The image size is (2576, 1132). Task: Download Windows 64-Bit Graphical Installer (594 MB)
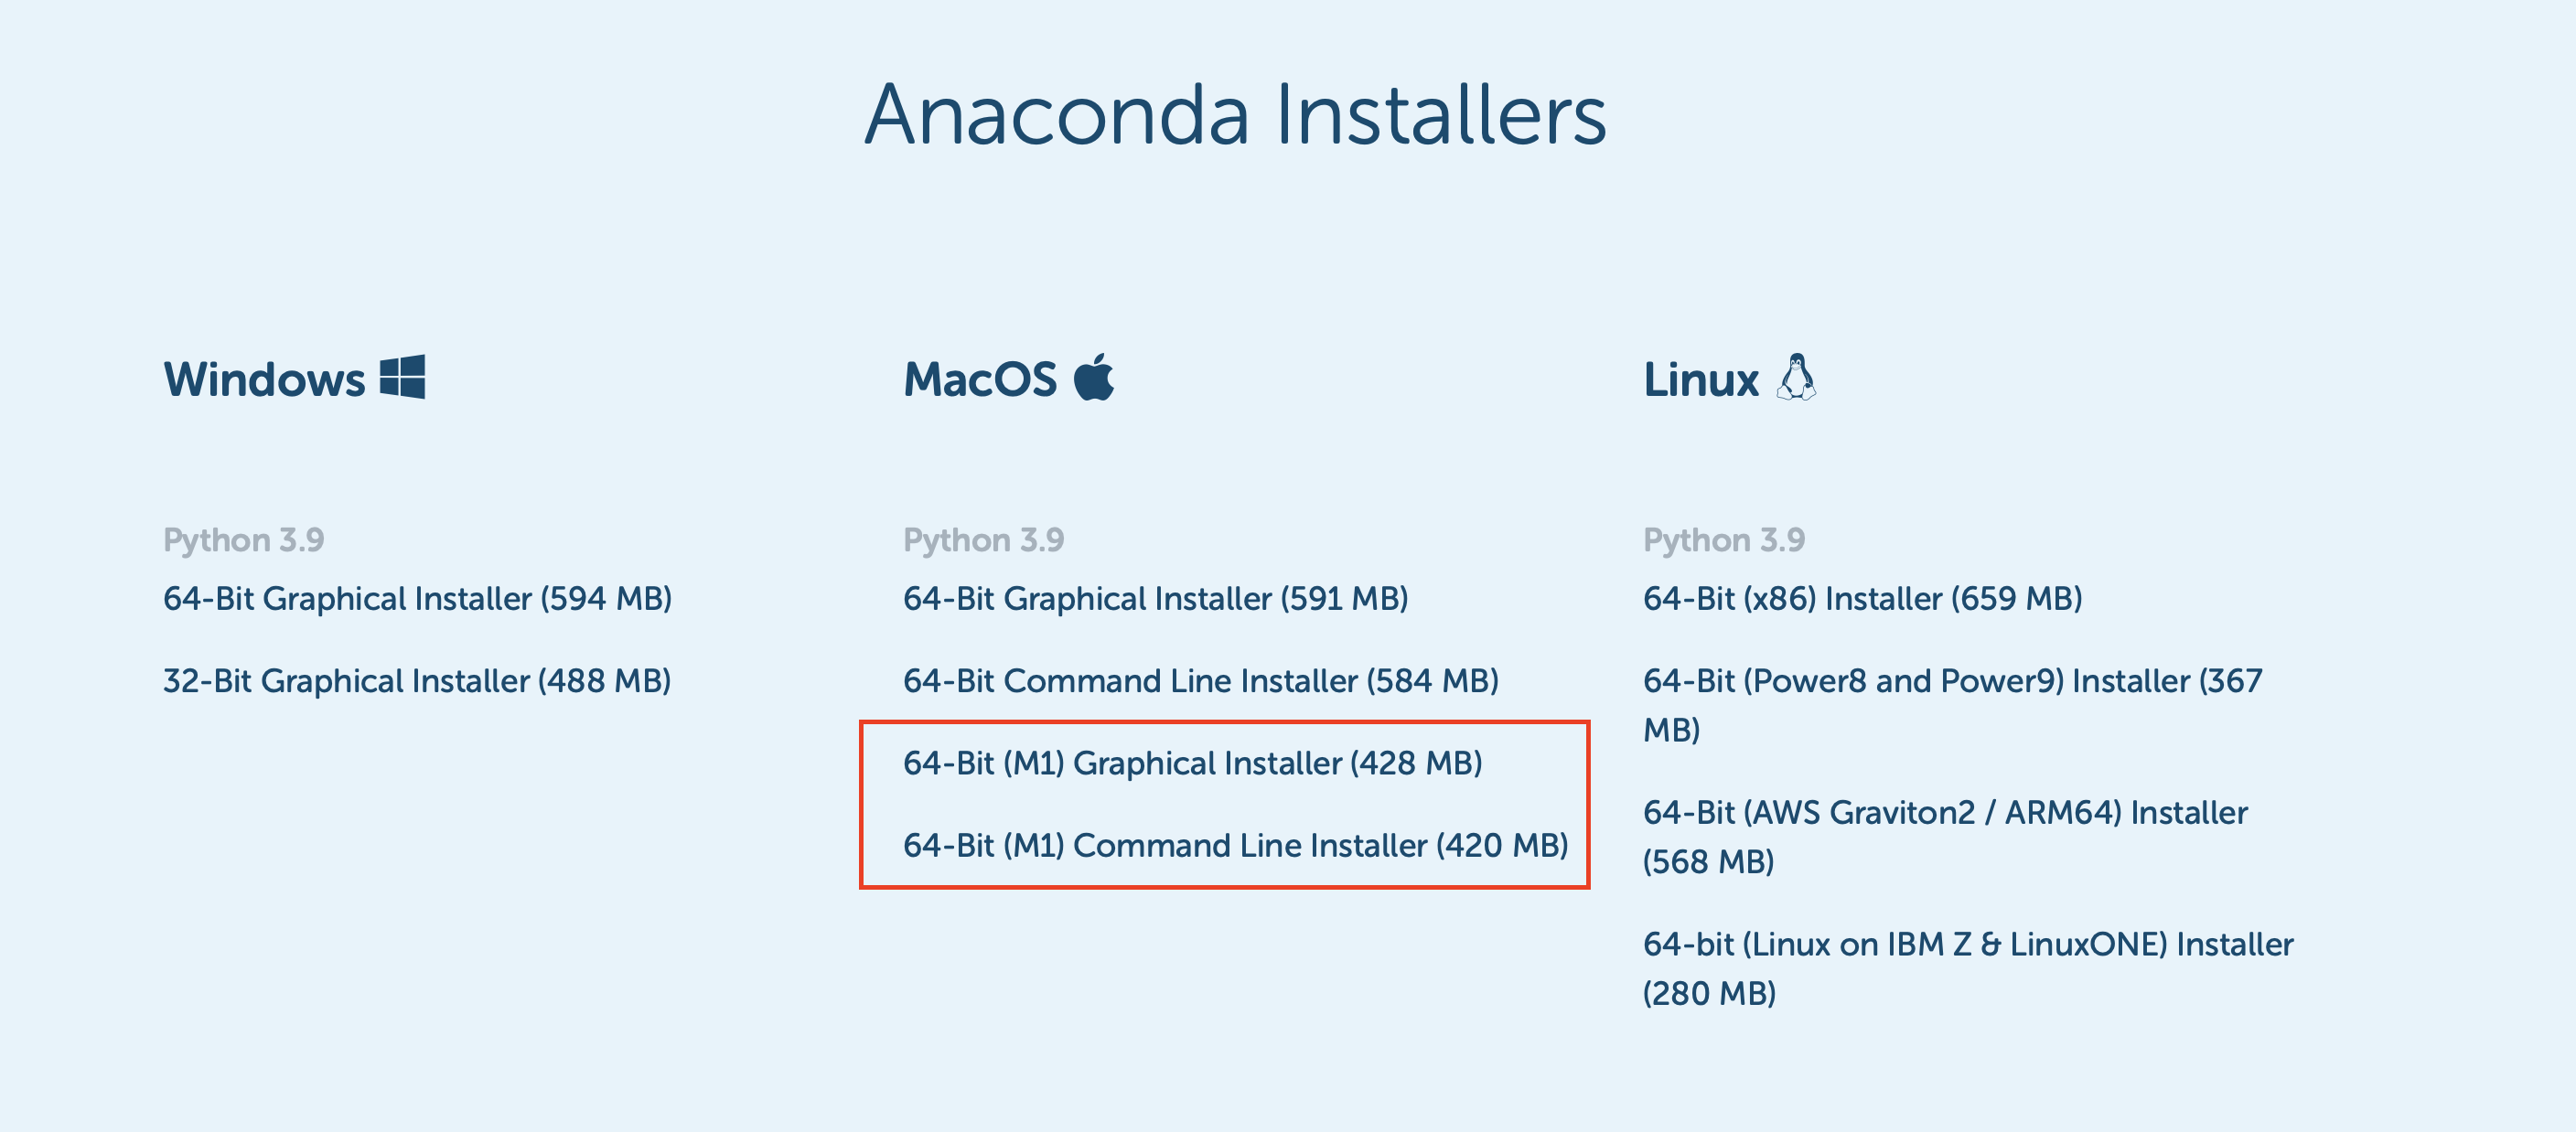click(x=417, y=598)
